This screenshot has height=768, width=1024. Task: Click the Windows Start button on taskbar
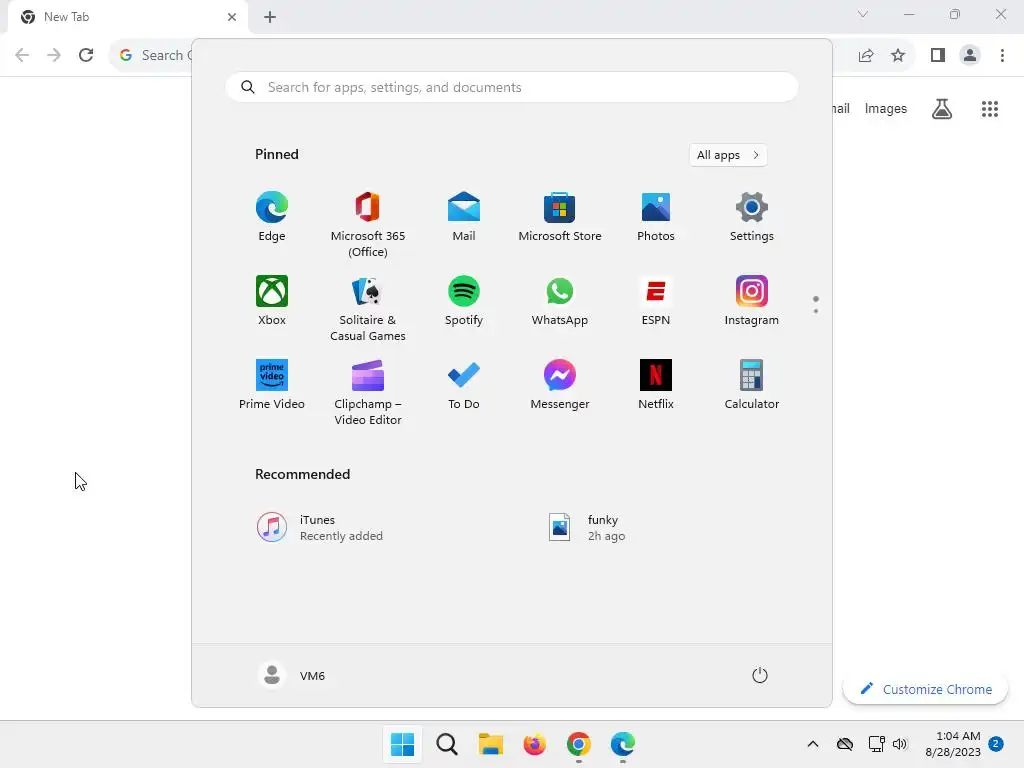point(402,744)
